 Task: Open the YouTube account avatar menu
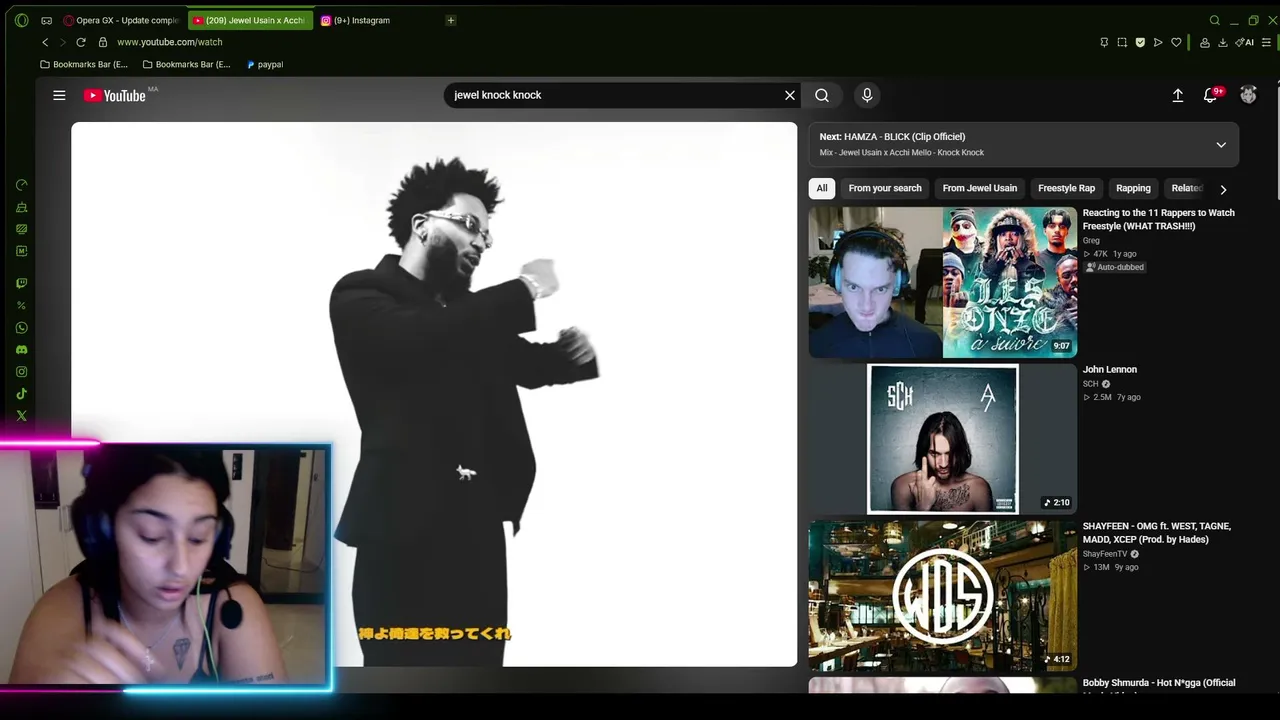(x=1248, y=95)
